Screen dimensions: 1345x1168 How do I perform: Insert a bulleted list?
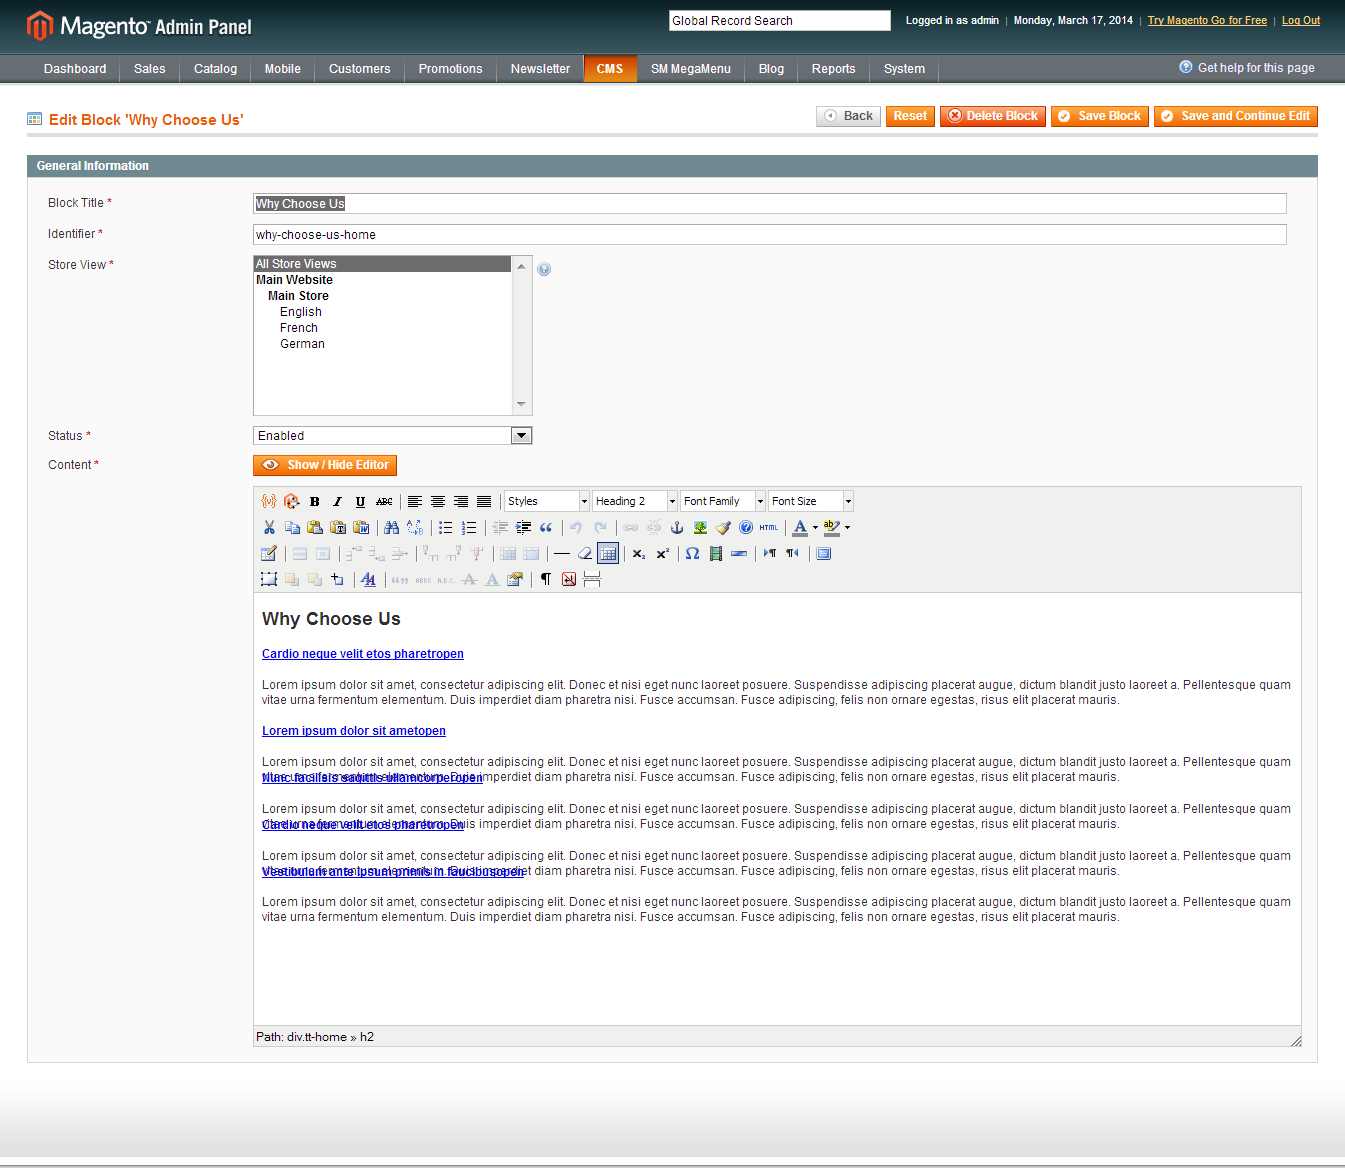pyautogui.click(x=446, y=528)
